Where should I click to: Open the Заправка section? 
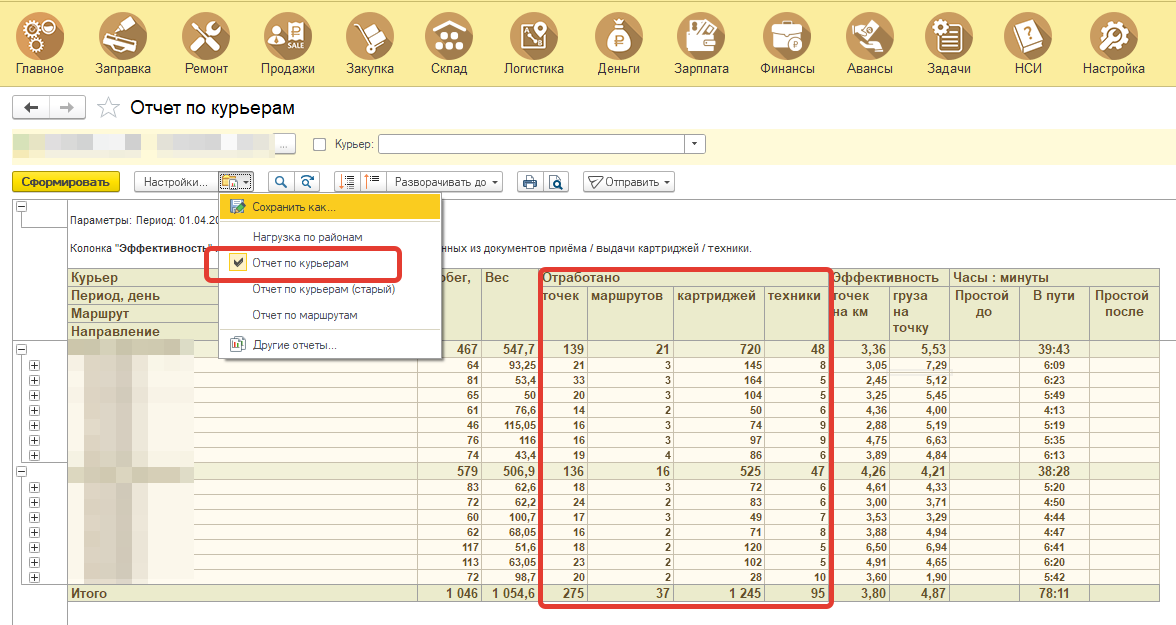tap(123, 45)
